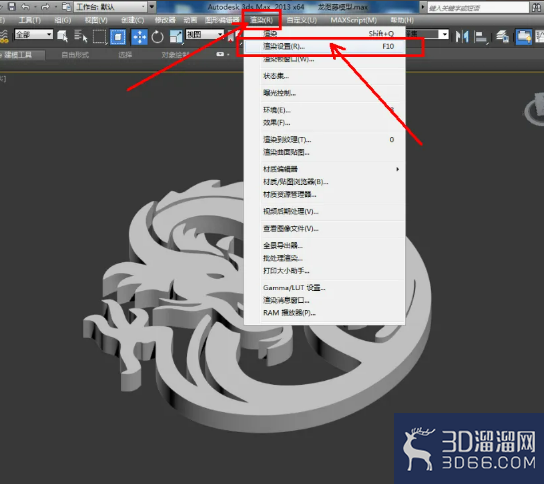
Task: Click the Mirror tool icon
Action: tap(462, 36)
